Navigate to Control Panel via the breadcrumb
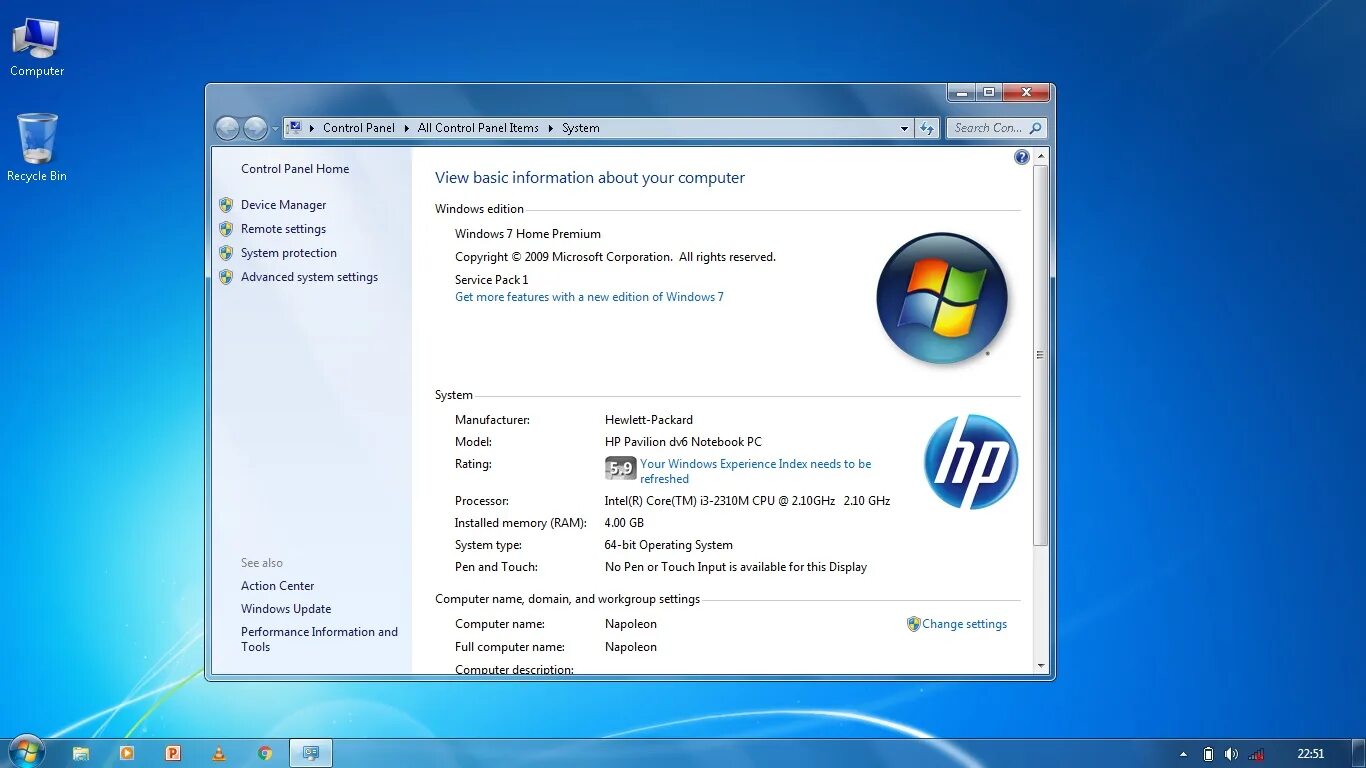 click(x=358, y=128)
